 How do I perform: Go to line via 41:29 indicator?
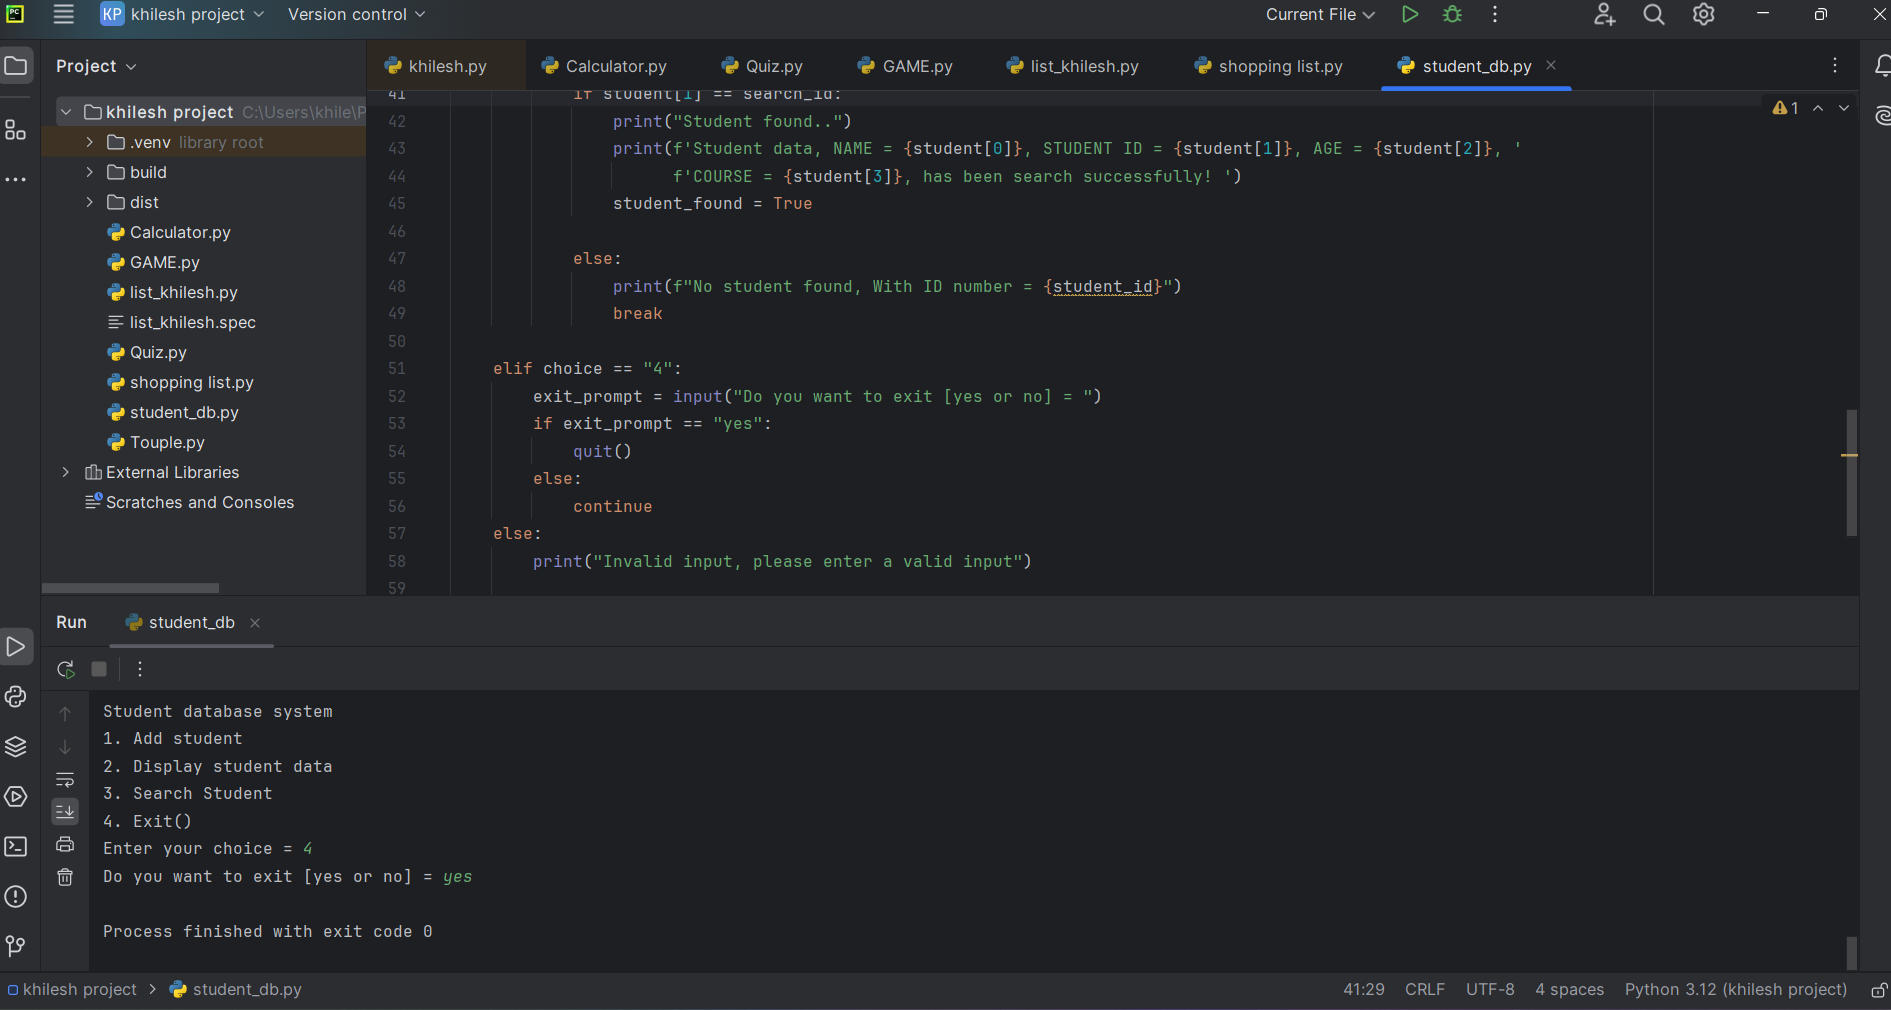click(1363, 990)
